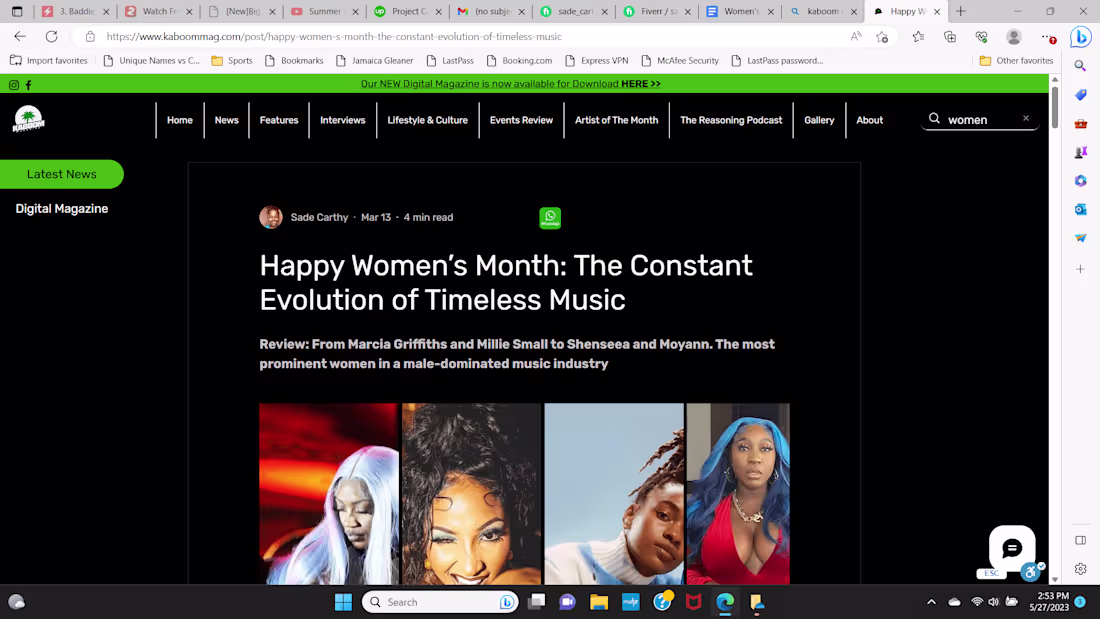The image size is (1100, 619).
Task: Open The Reasoning Podcast menu item
Action: [x=731, y=119]
